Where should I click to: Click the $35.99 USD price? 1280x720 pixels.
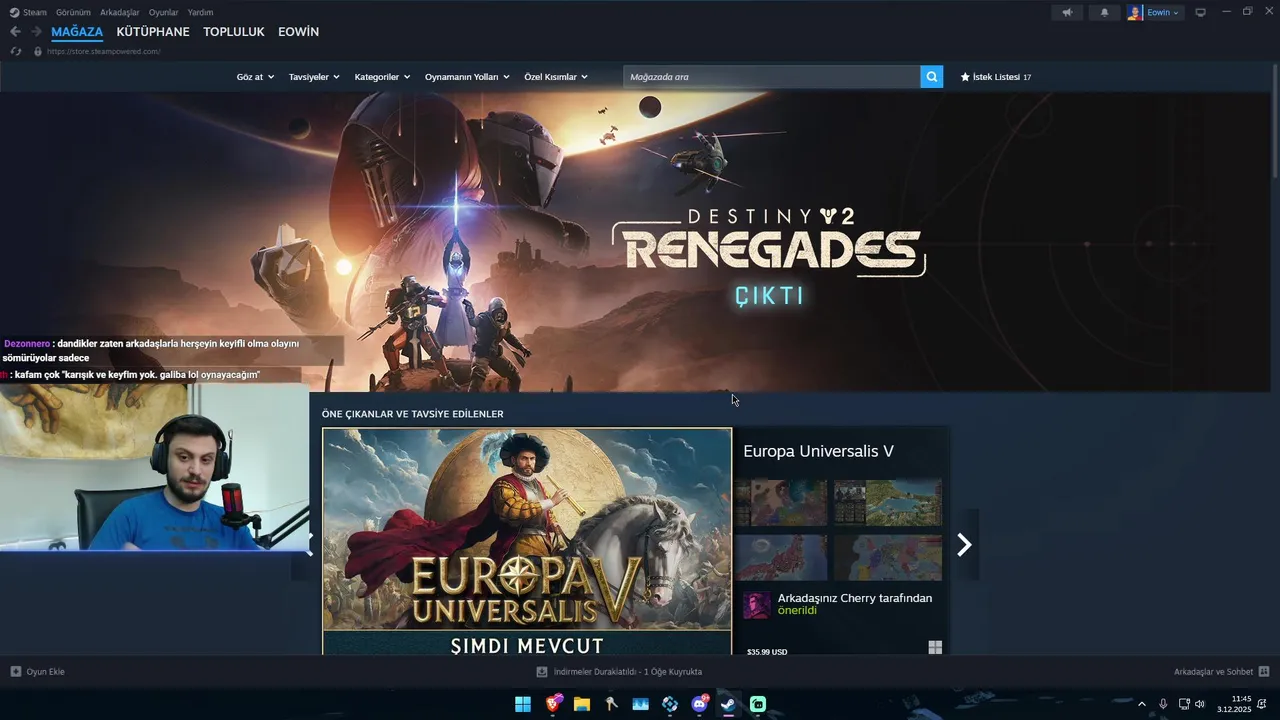click(x=767, y=651)
